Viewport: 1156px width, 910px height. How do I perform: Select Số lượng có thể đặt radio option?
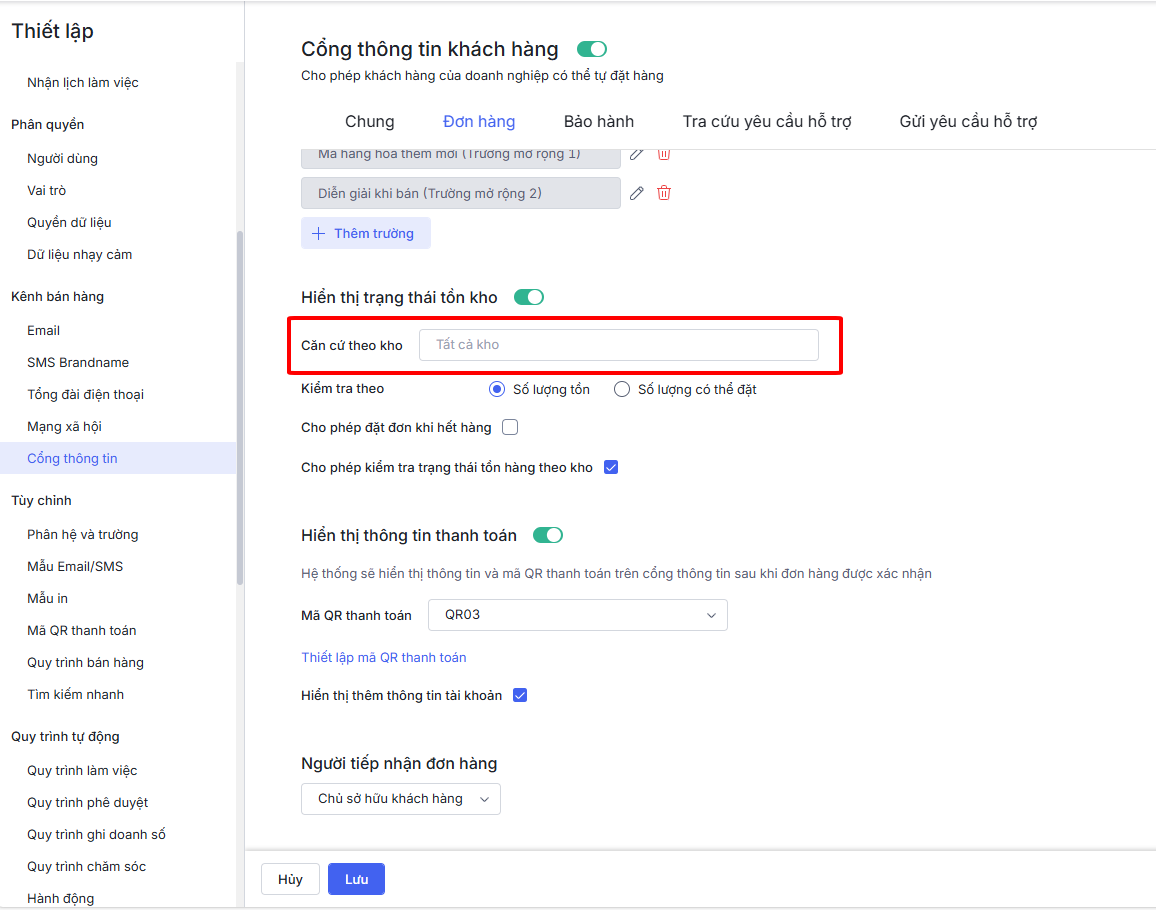(x=622, y=389)
